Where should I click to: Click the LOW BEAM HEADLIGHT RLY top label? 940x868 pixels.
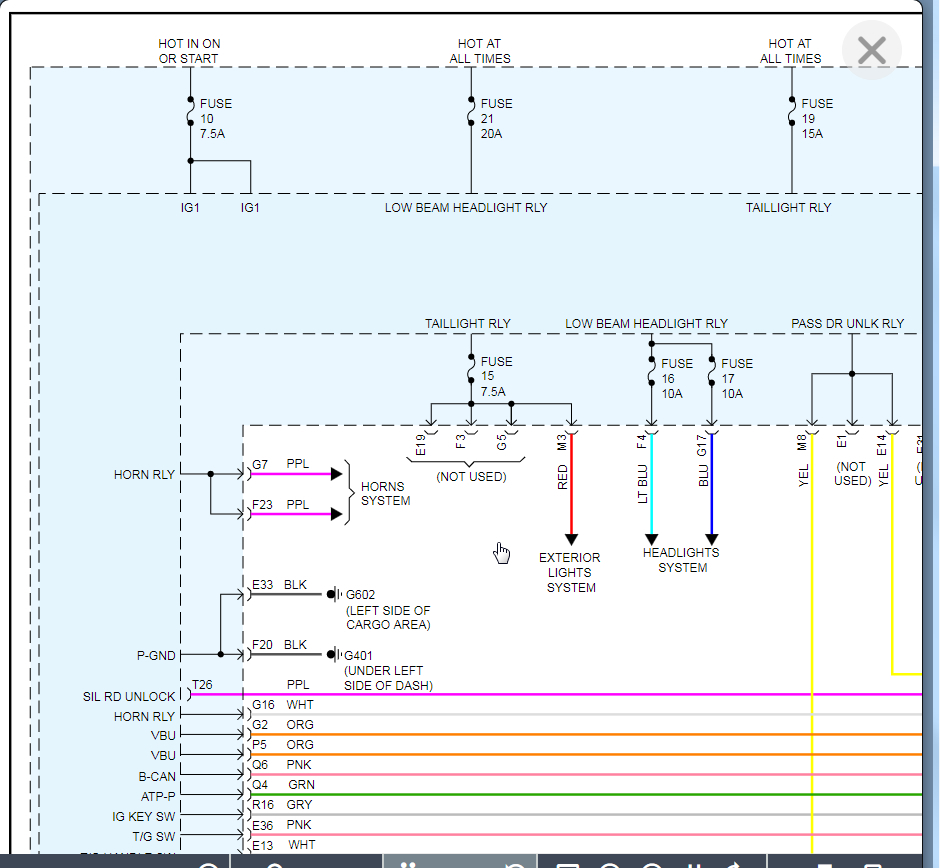click(466, 208)
